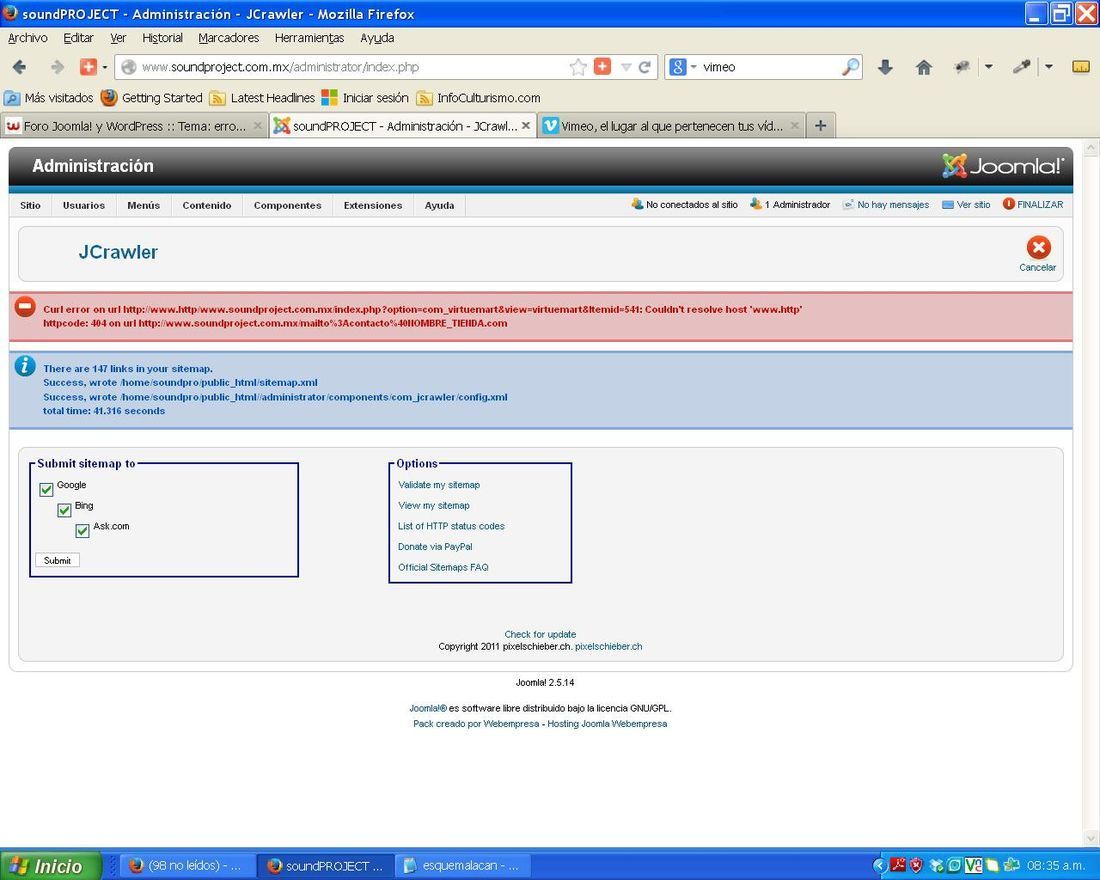This screenshot has width=1100, height=880.
Task: Open the Historial menu
Action: click(162, 38)
